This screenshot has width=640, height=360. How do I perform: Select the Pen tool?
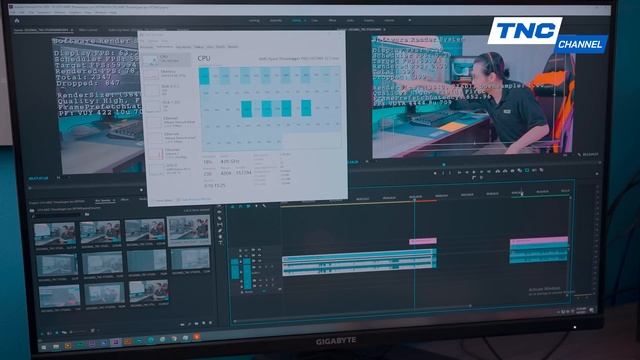coord(220,231)
